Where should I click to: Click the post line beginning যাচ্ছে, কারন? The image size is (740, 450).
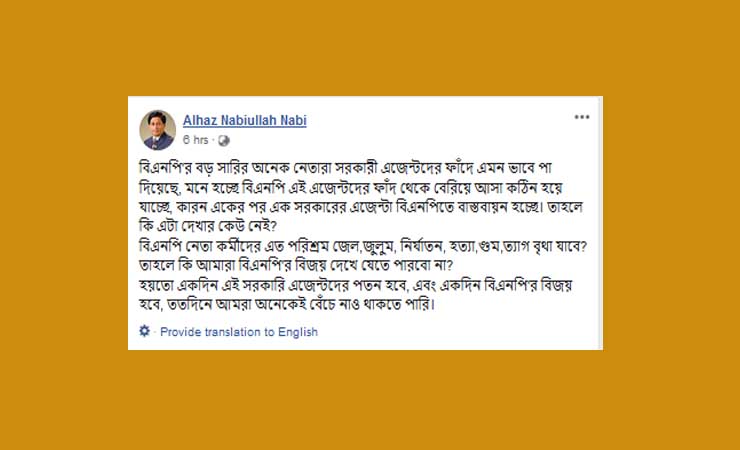pos(361,208)
